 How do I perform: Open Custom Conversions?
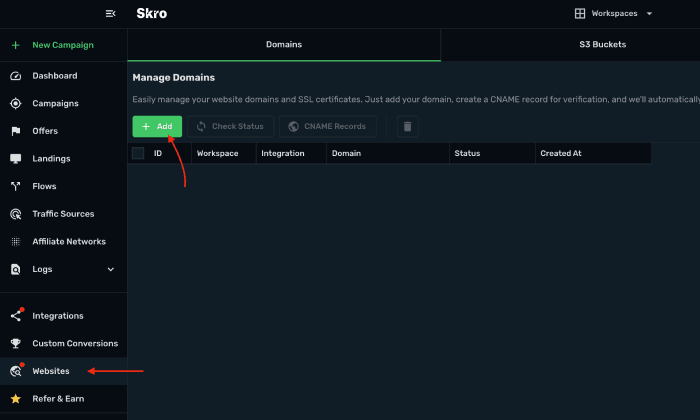[x=75, y=344]
